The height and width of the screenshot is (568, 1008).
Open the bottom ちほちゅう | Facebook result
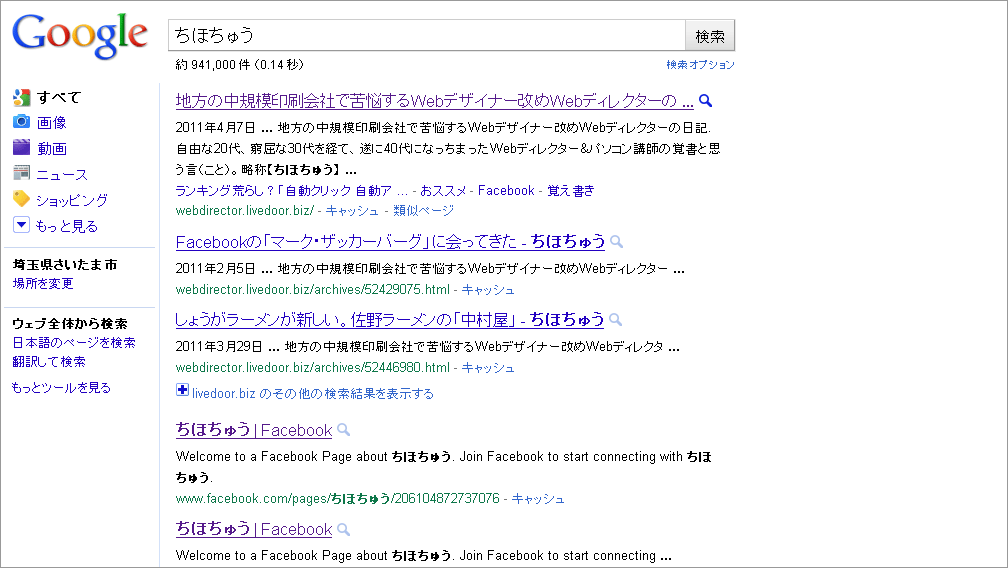click(254, 529)
